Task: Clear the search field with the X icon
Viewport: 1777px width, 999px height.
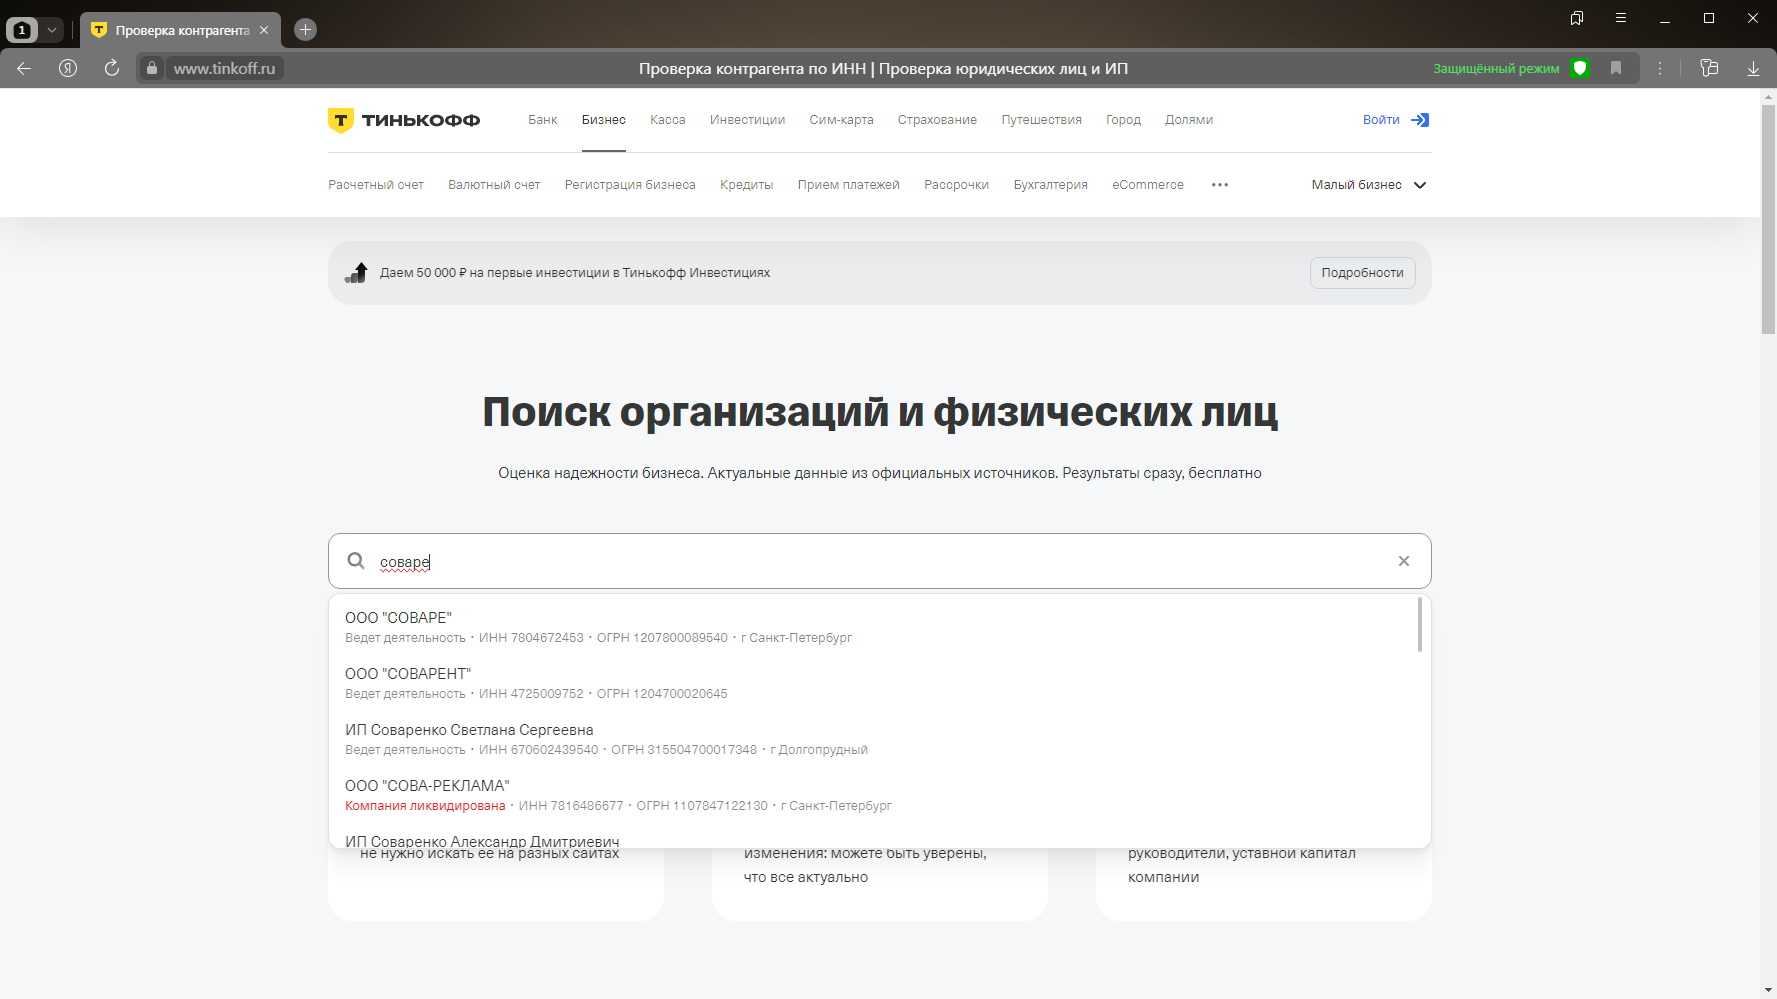Action: coord(1404,561)
